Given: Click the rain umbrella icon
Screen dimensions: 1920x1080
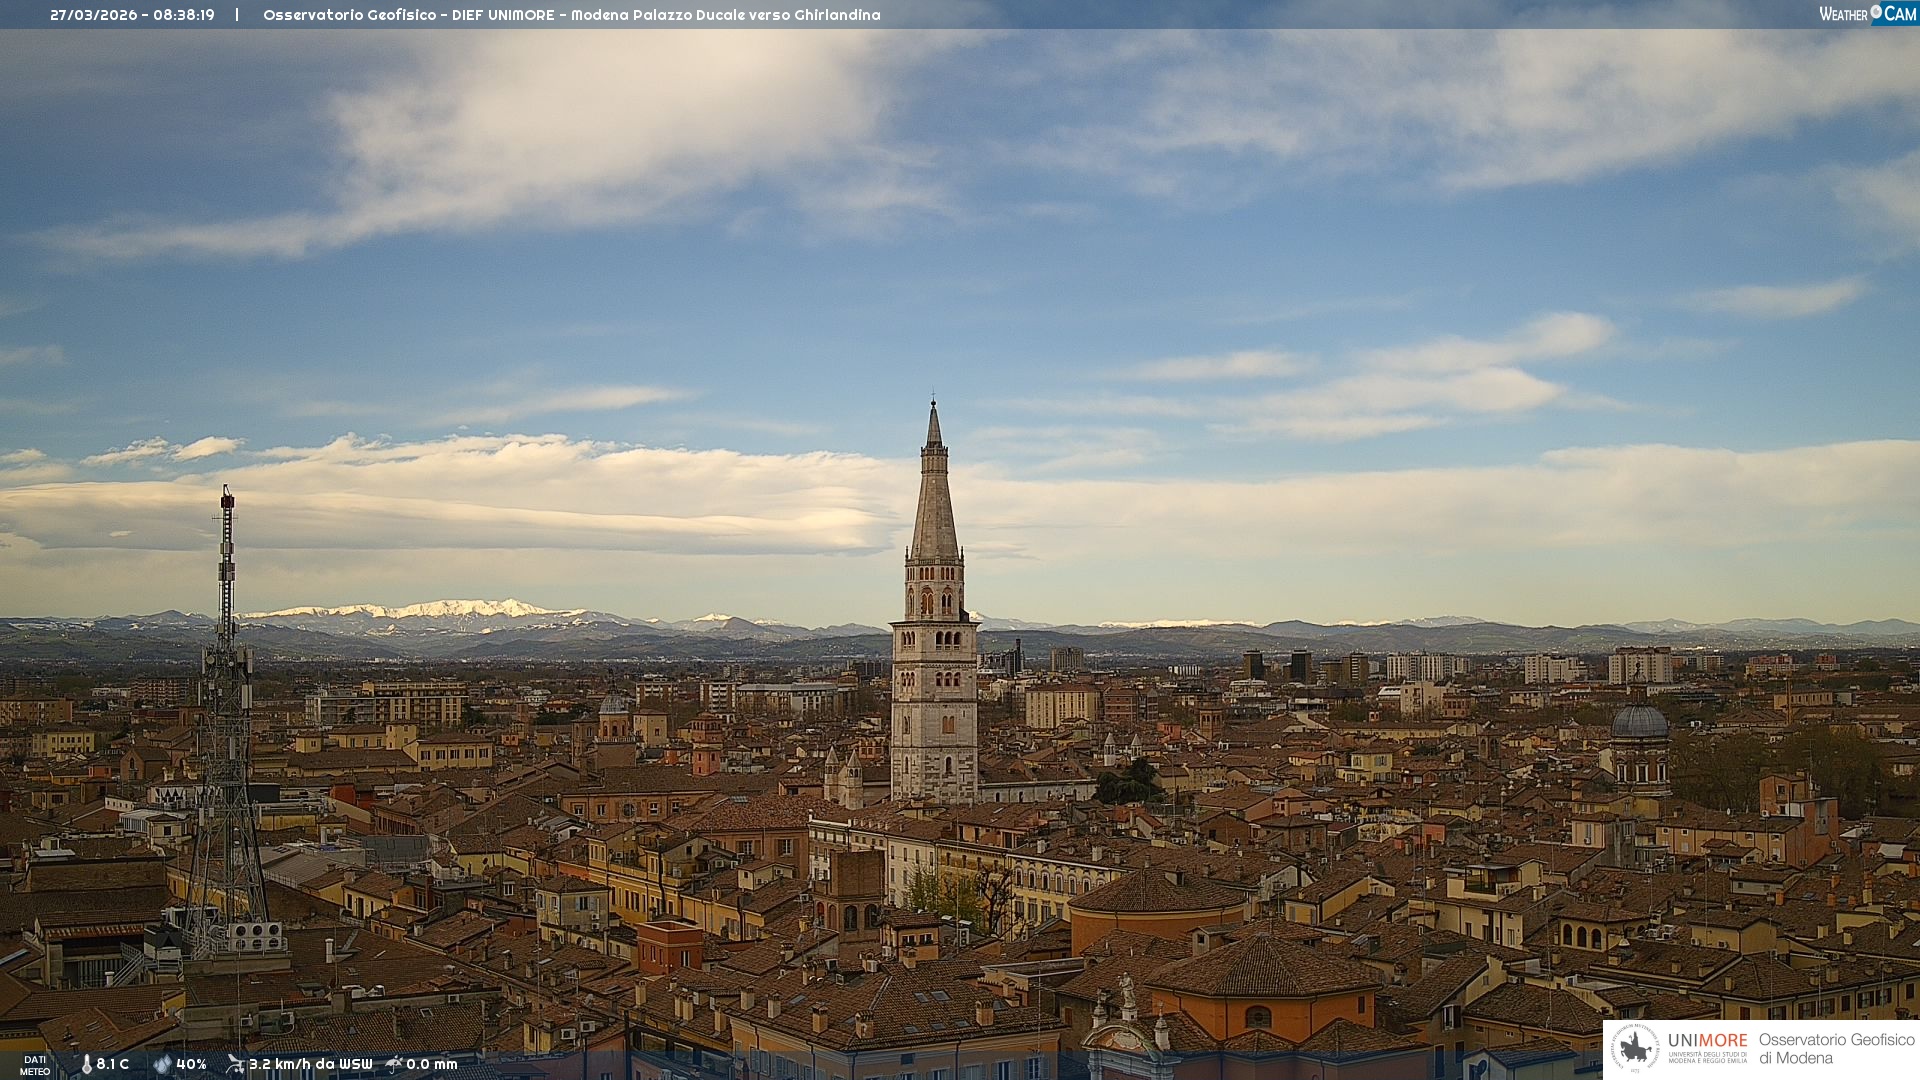Looking at the screenshot, I should (394, 1064).
